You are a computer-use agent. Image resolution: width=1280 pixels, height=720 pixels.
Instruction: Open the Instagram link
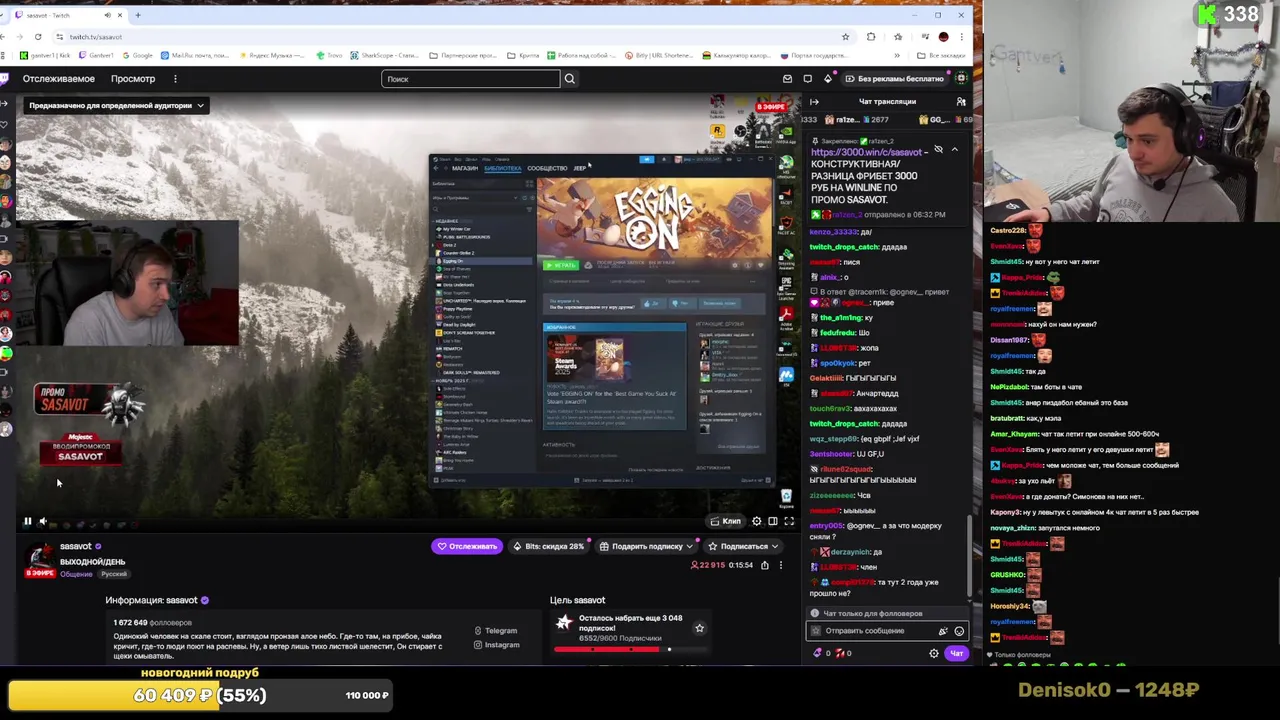pyautogui.click(x=496, y=645)
